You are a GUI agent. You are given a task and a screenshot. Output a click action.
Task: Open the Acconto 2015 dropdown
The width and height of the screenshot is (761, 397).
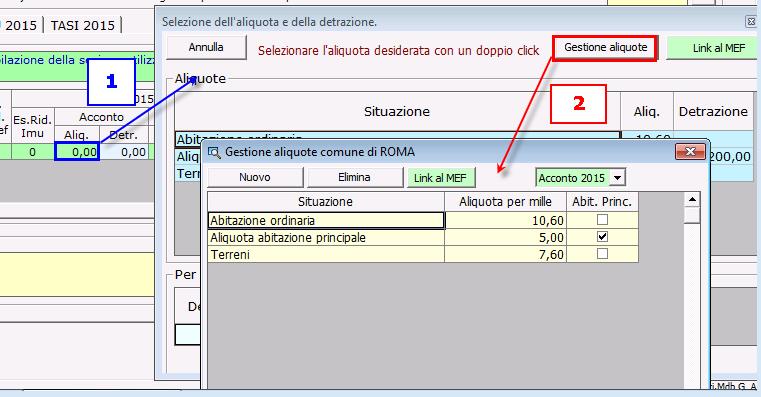point(617,178)
